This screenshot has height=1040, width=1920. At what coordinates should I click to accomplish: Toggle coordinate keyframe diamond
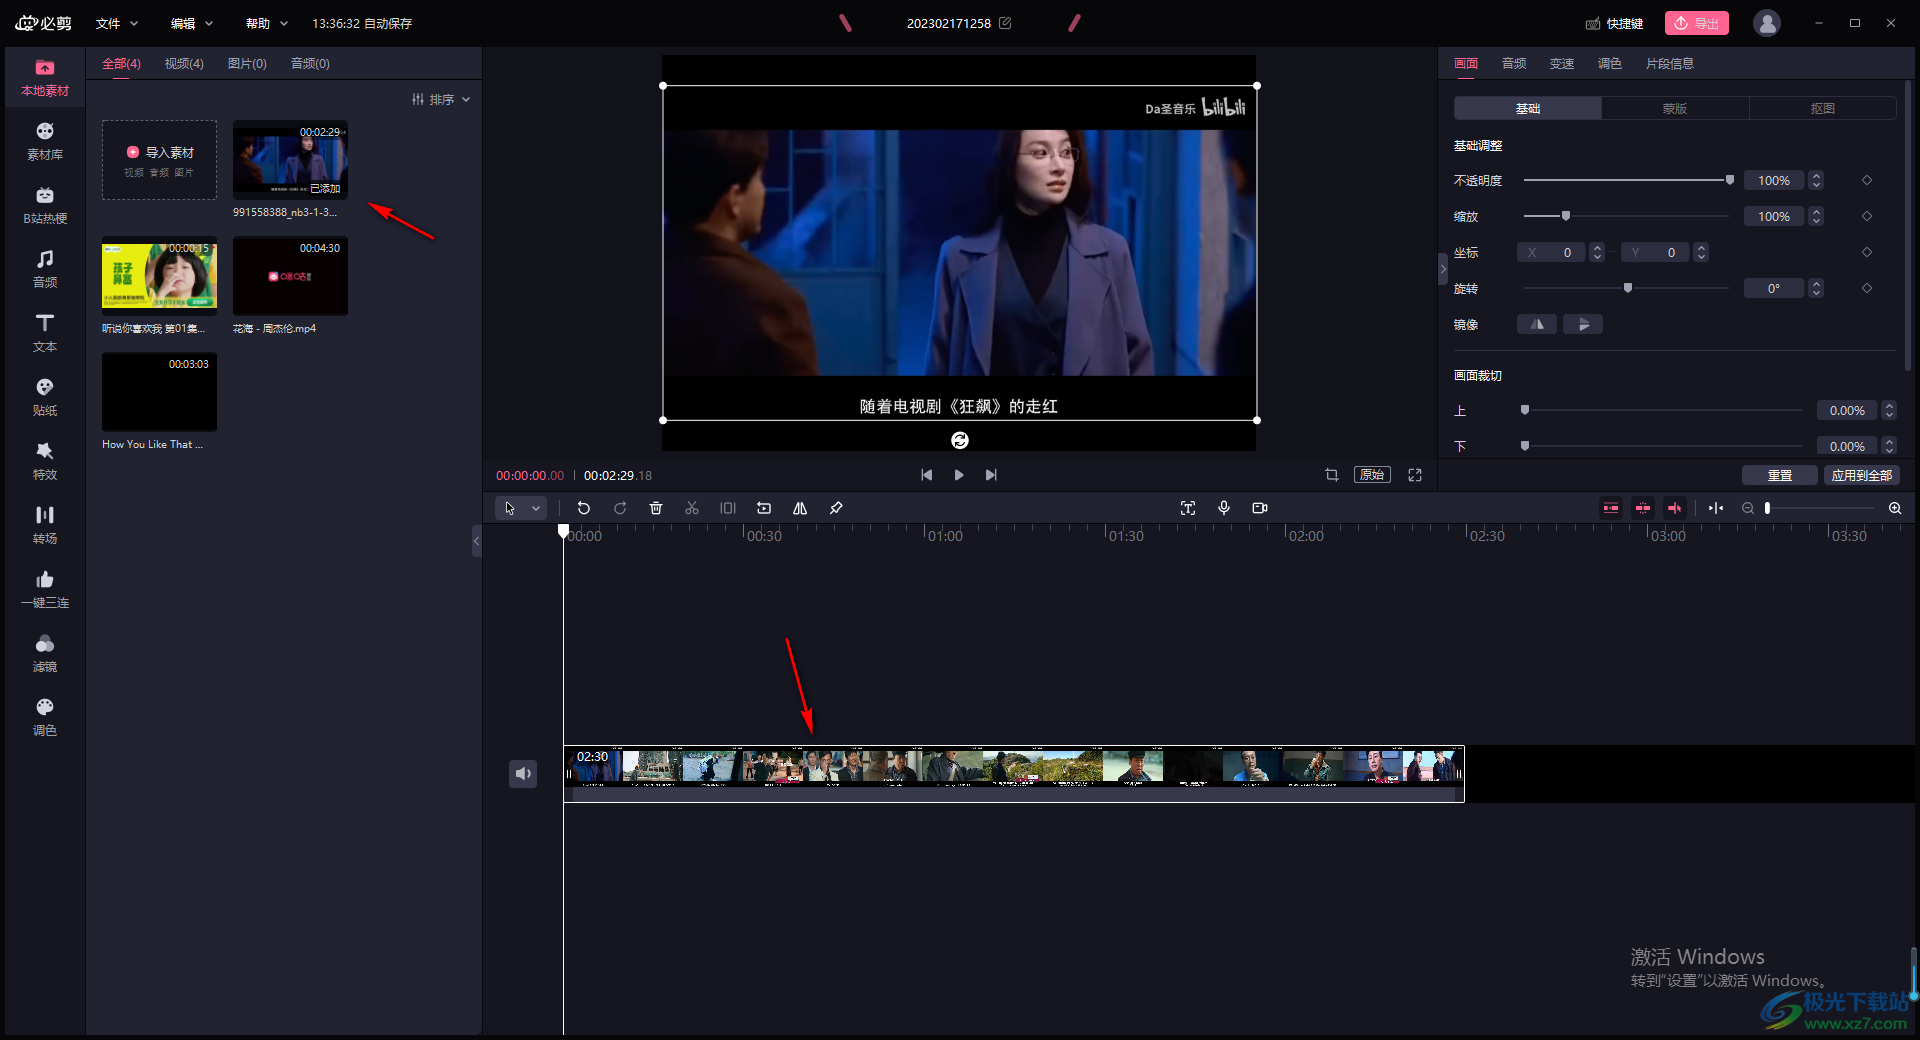coord(1867,252)
